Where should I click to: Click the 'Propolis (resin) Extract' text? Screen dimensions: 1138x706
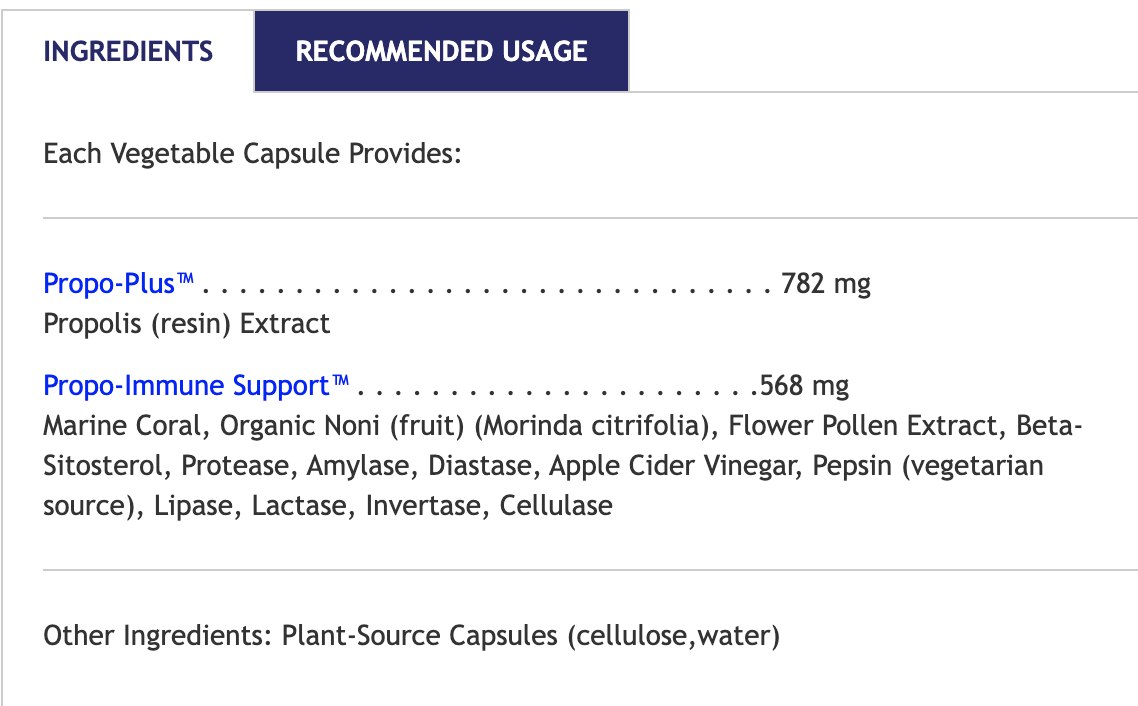pyautogui.click(x=187, y=324)
